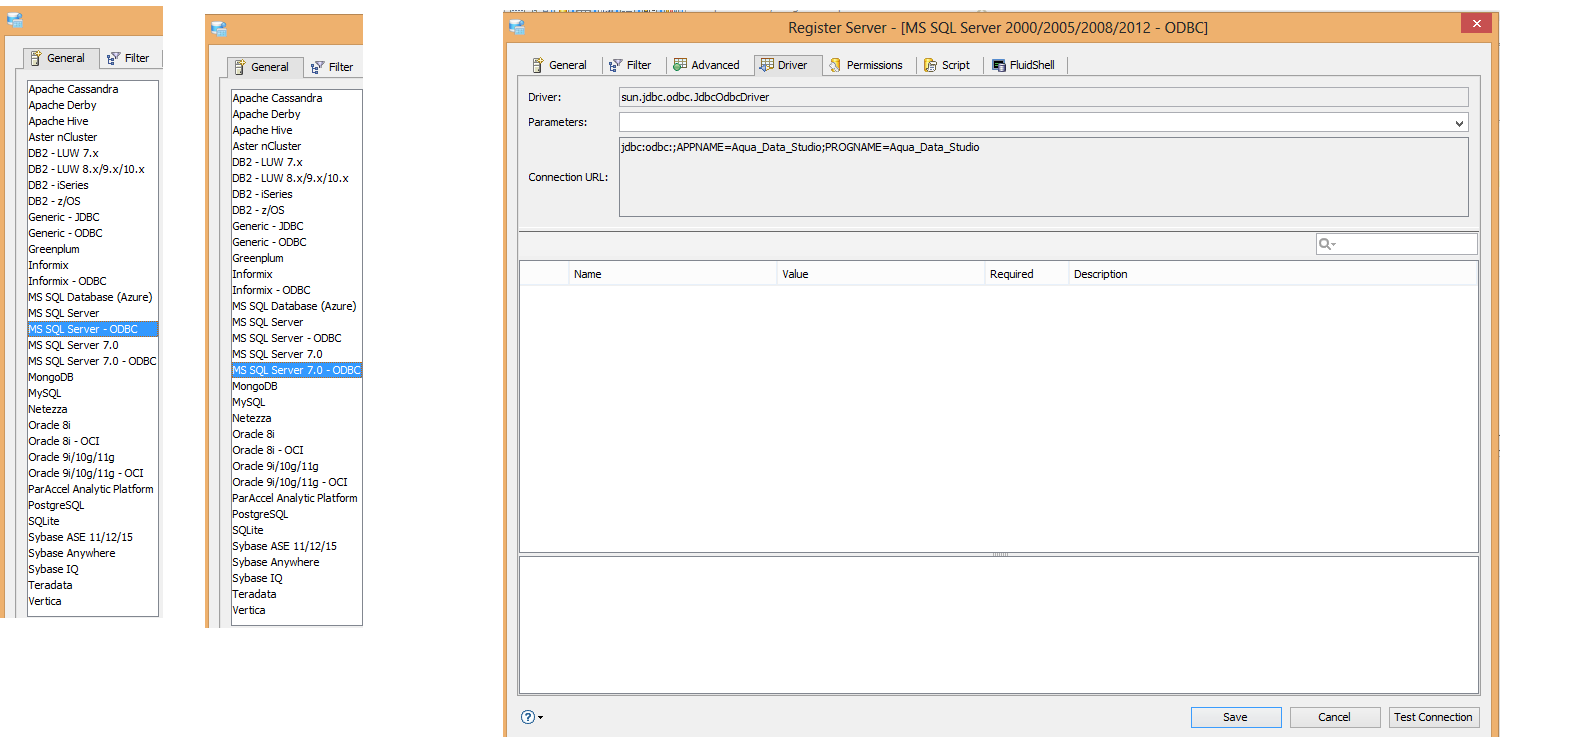Select MS SQL Server 7.0 (non-ODBC) in middle list
Screen dimensions: 1594x737
coord(296,354)
